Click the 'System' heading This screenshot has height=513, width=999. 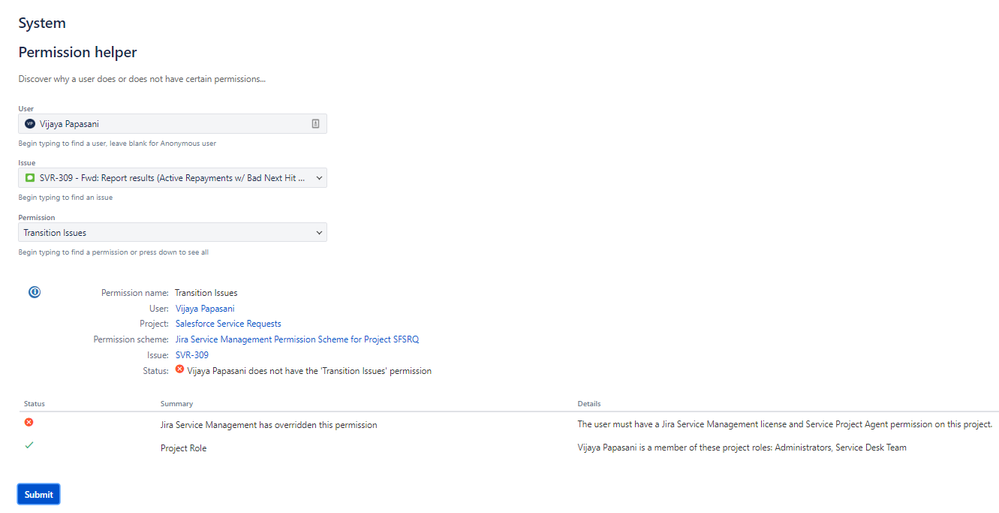point(42,23)
